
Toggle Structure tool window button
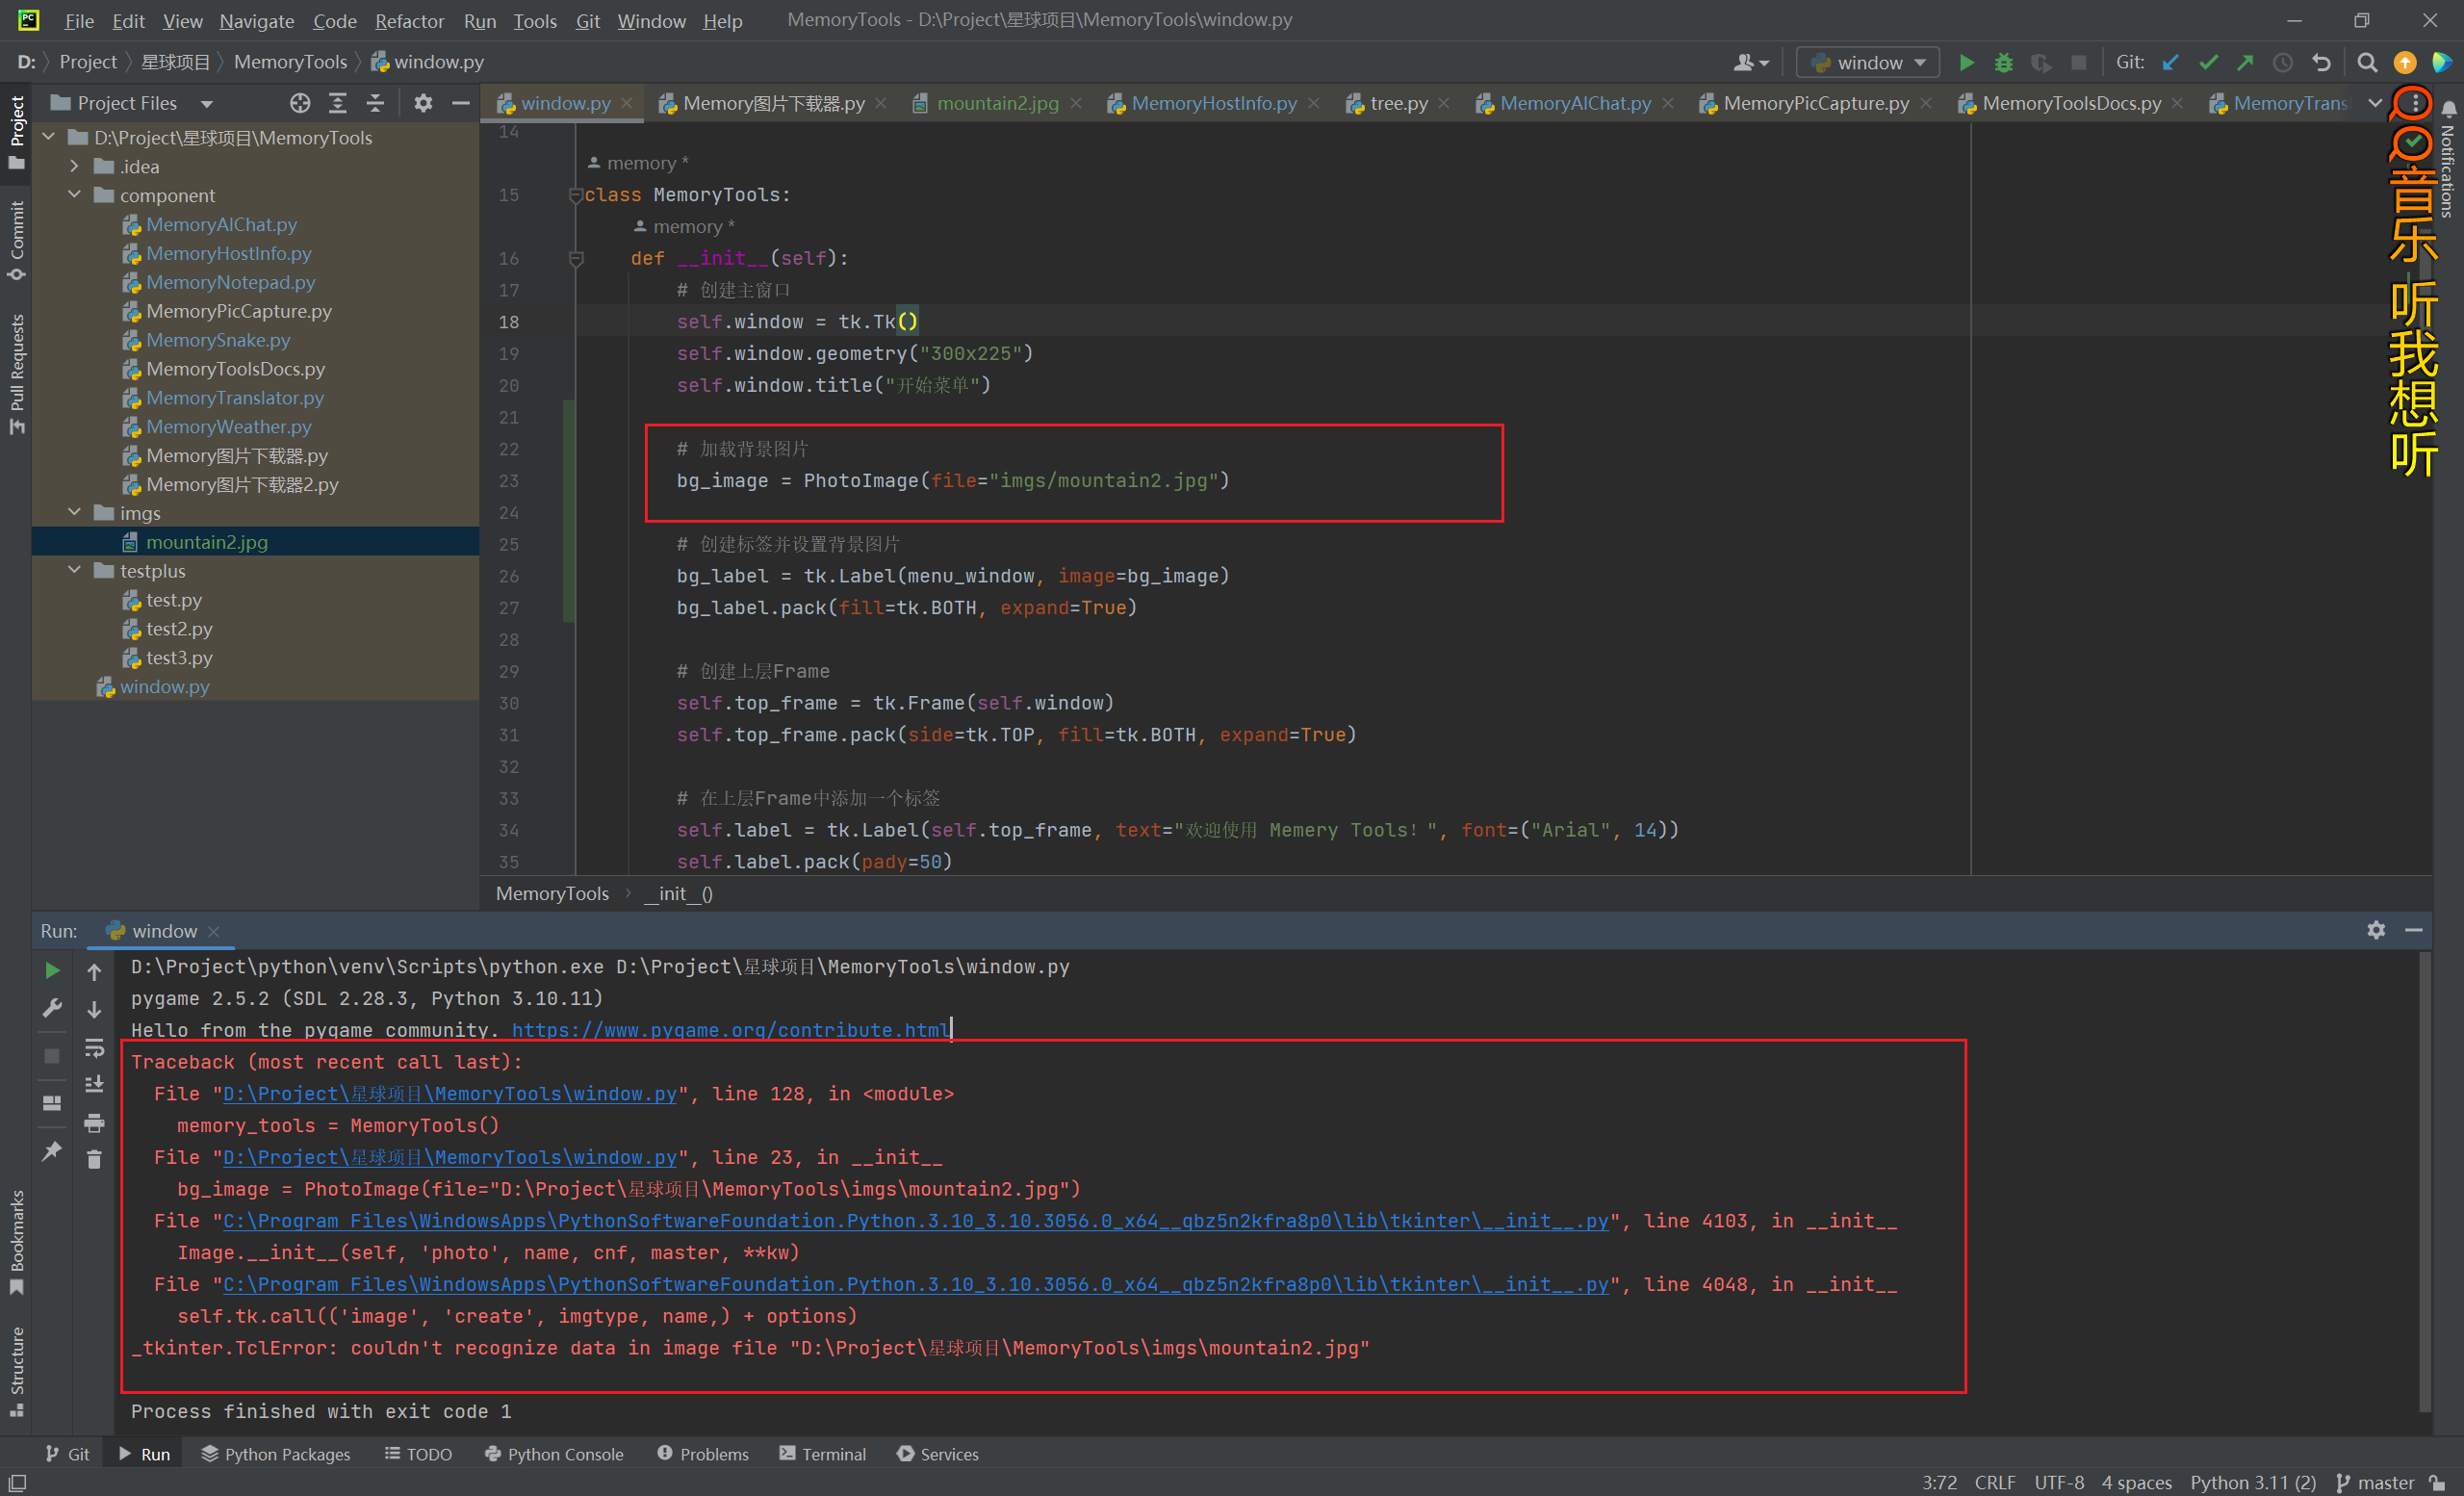point(16,1371)
